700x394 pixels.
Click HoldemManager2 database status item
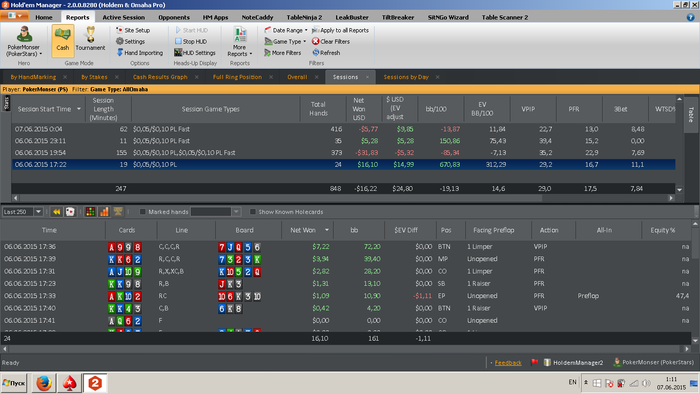(x=573, y=363)
